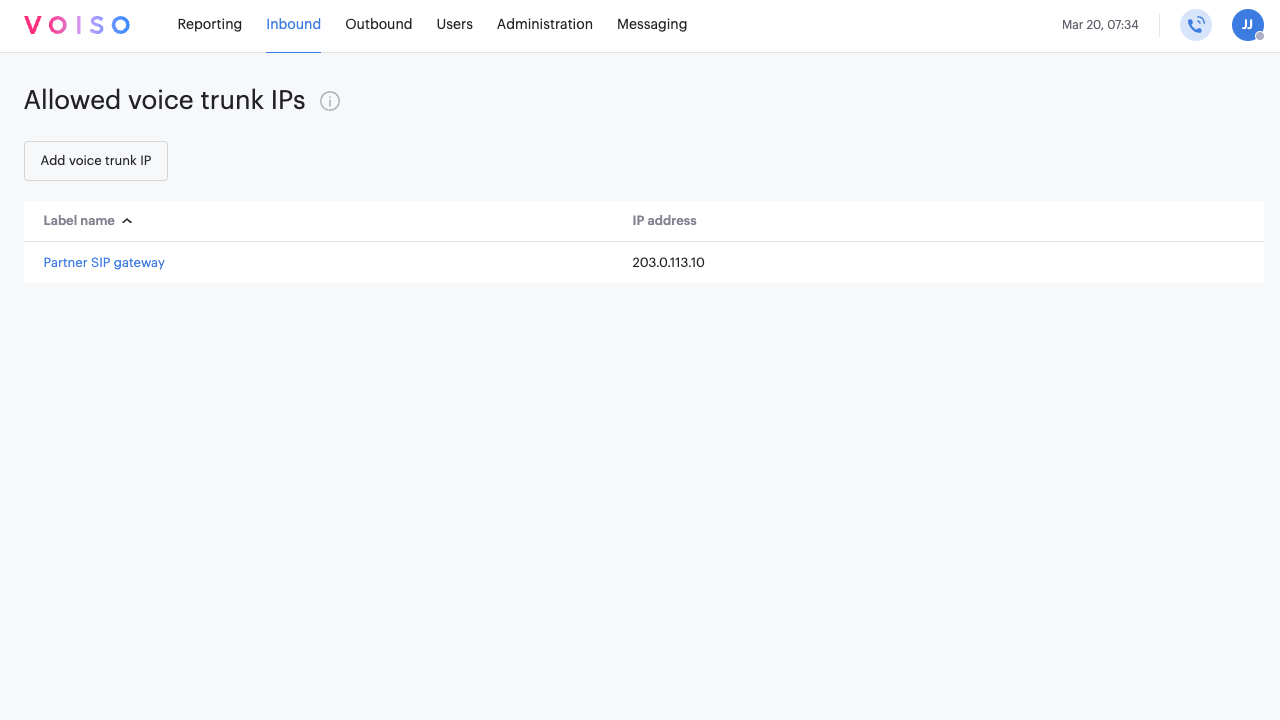
Task: Select the IP address 203.0.113.10 text
Action: point(668,262)
